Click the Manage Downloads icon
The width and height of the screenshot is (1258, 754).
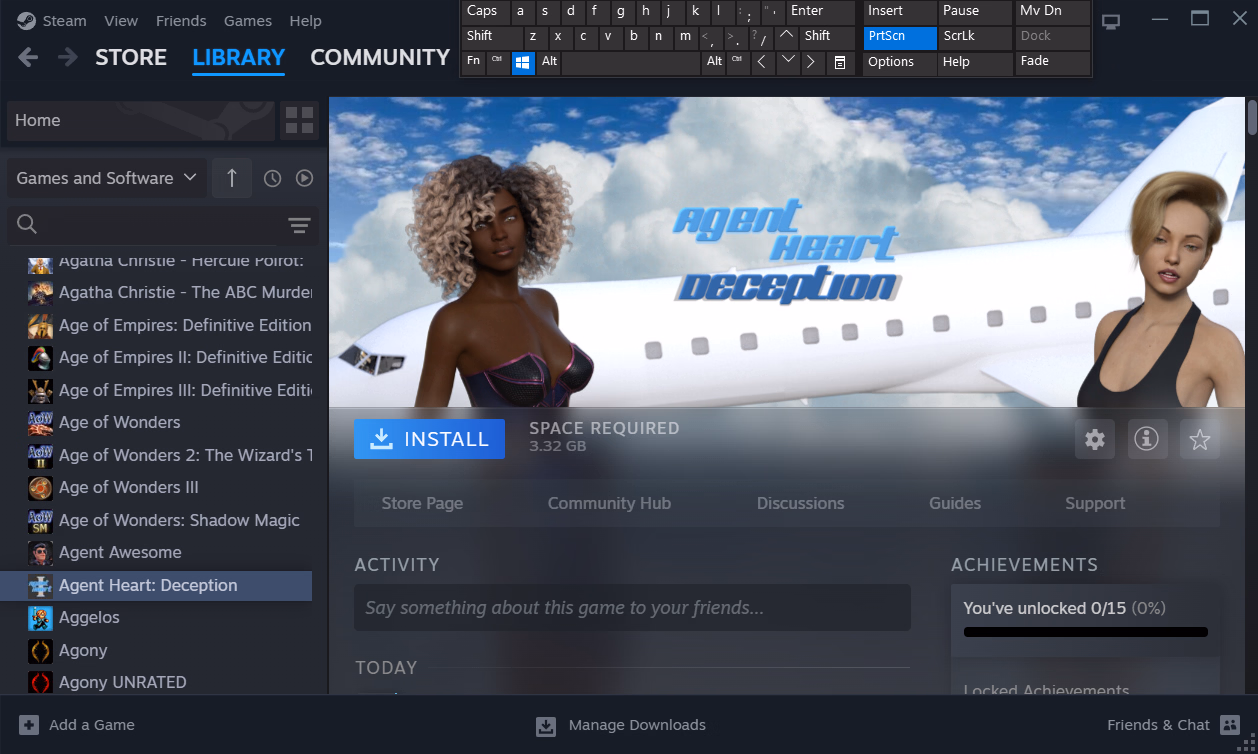point(546,726)
